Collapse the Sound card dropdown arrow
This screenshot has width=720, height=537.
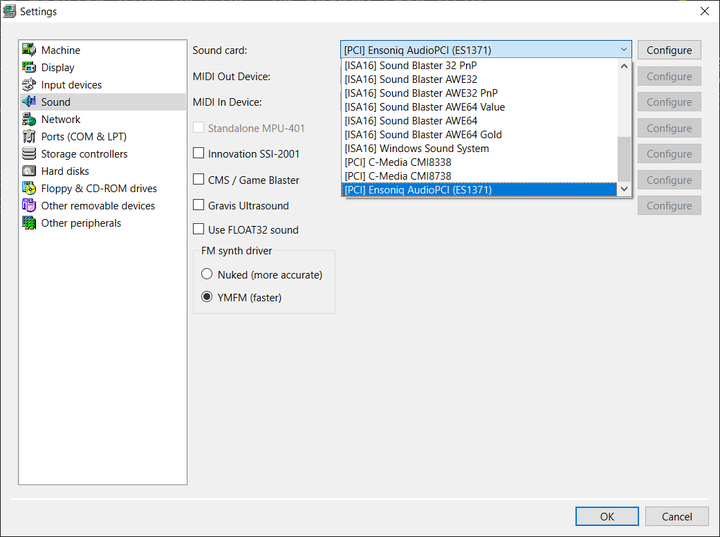click(x=624, y=50)
